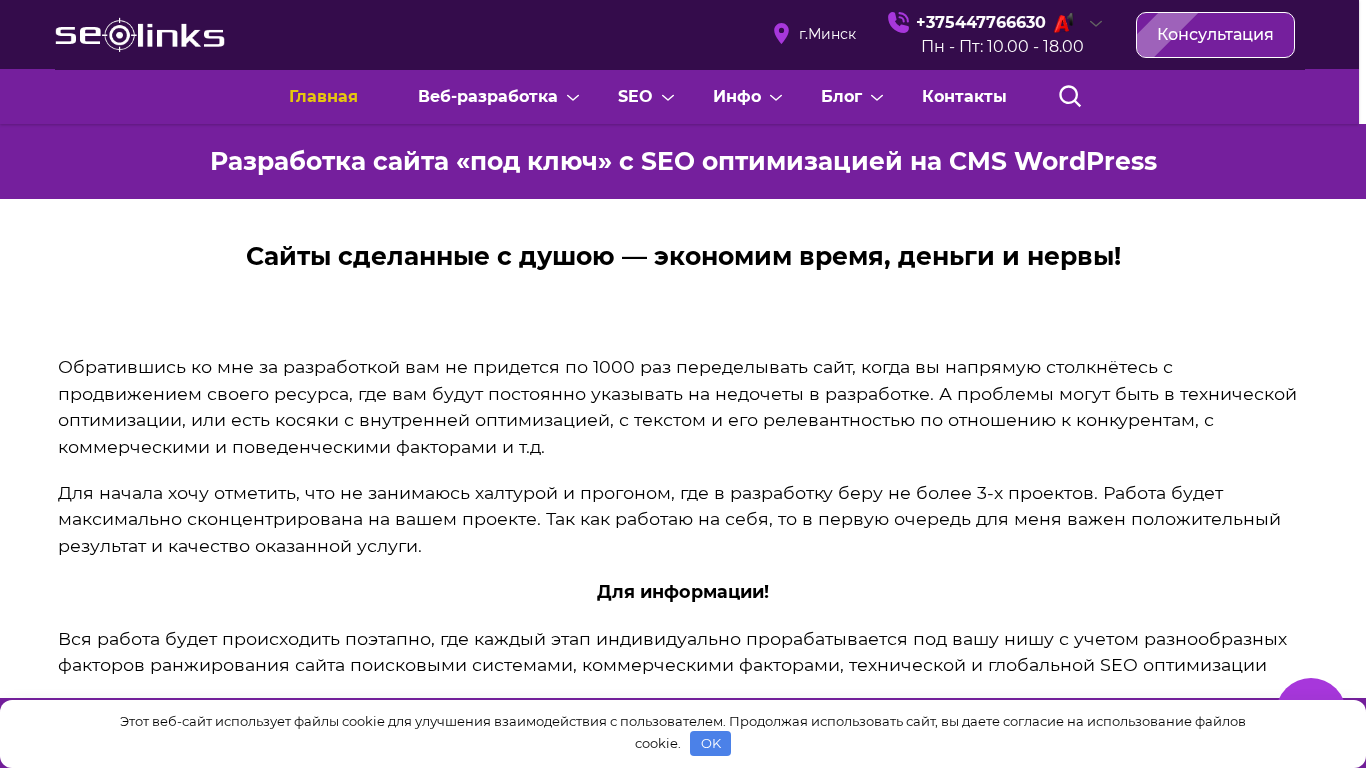Click the purple phone handset icon
The image size is (1366, 768).
898,22
